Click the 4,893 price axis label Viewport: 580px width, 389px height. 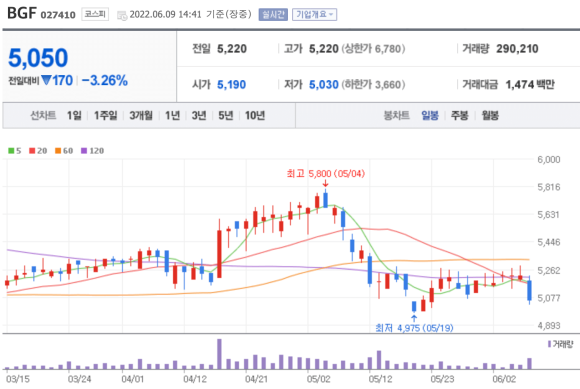tap(549, 326)
